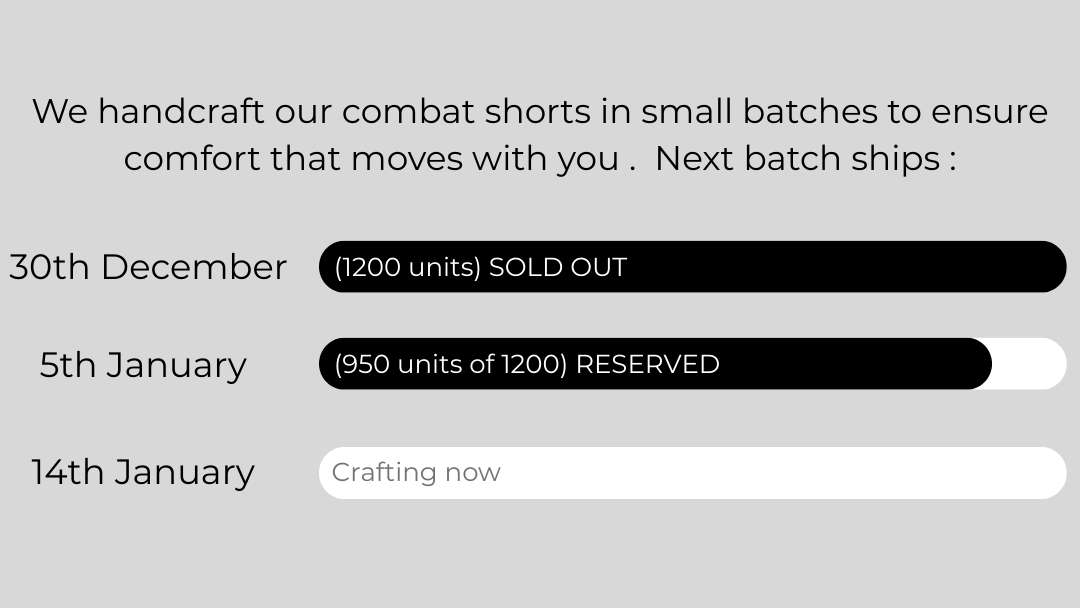Screen dimensions: 1080x608
Task: Click the word "handcraft" in the heading
Action: point(181,111)
